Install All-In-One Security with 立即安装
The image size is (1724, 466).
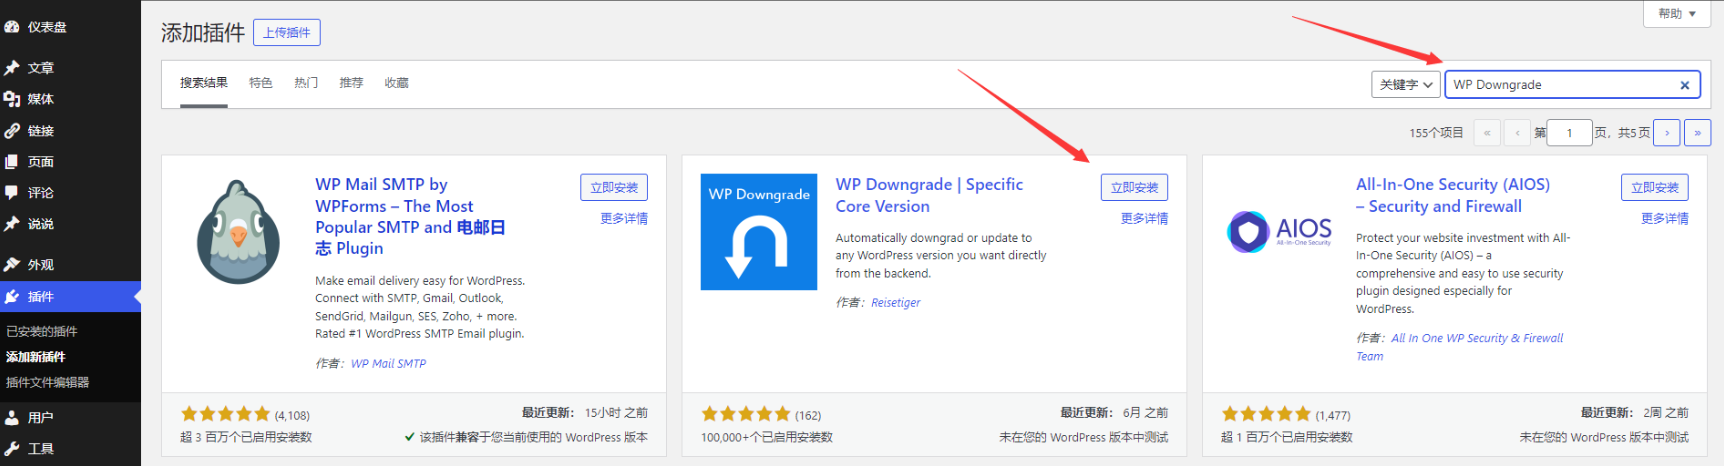pos(1655,187)
